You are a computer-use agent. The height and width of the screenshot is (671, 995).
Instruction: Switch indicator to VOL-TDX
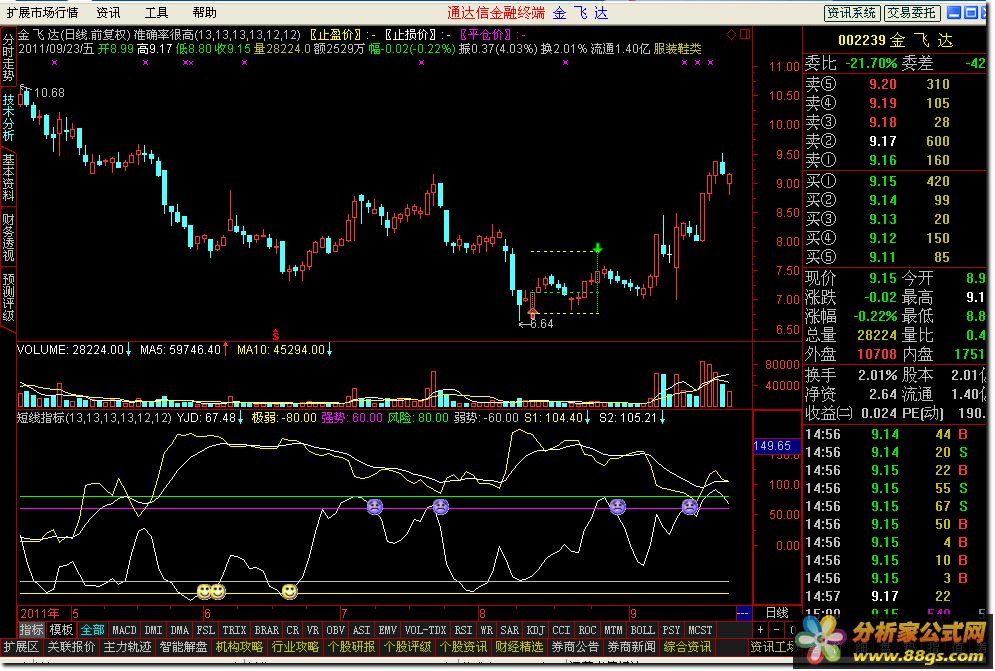pyautogui.click(x=426, y=630)
